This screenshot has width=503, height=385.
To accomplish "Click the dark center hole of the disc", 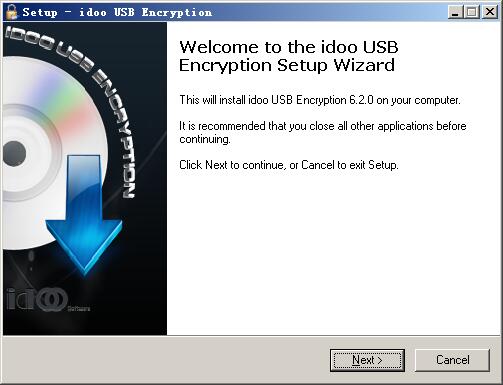I will coord(14,153).
